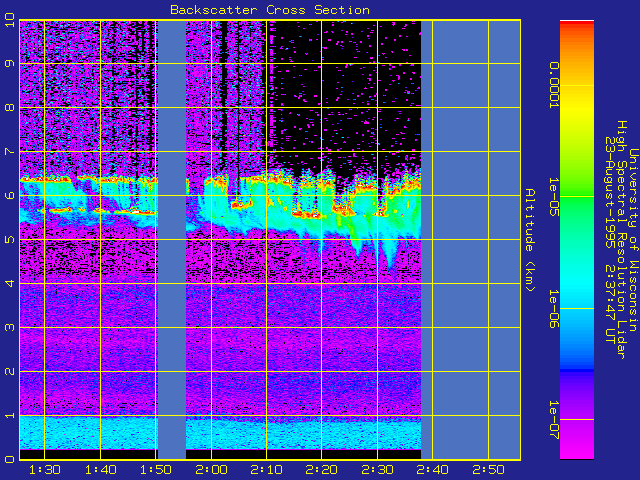This screenshot has width=640, height=480.
Task: Click the blank no-data region after 2:37
Action: click(x=471, y=240)
